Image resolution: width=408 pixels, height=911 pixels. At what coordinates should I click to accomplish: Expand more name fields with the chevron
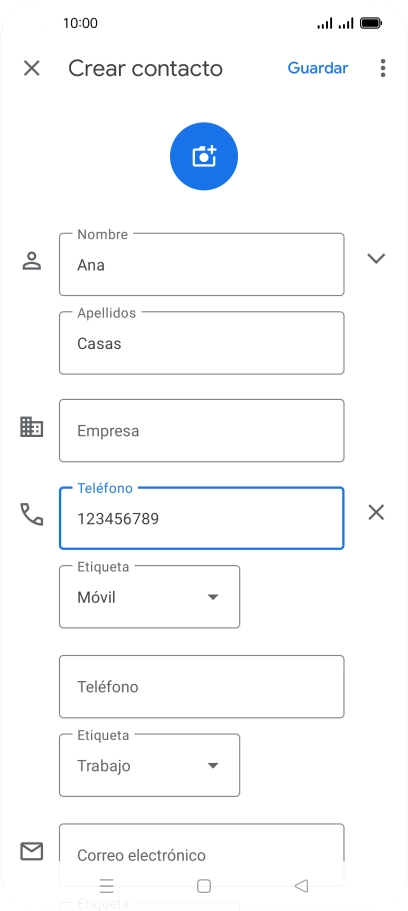[376, 259]
